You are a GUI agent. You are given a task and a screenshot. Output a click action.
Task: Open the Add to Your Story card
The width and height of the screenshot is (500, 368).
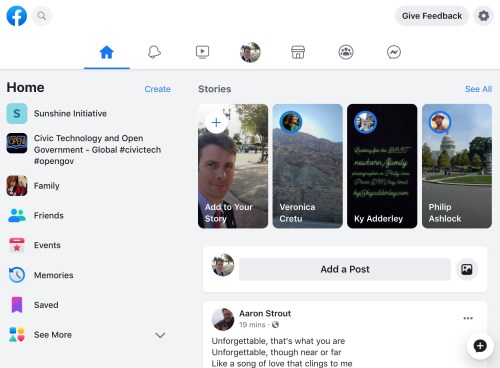(233, 166)
